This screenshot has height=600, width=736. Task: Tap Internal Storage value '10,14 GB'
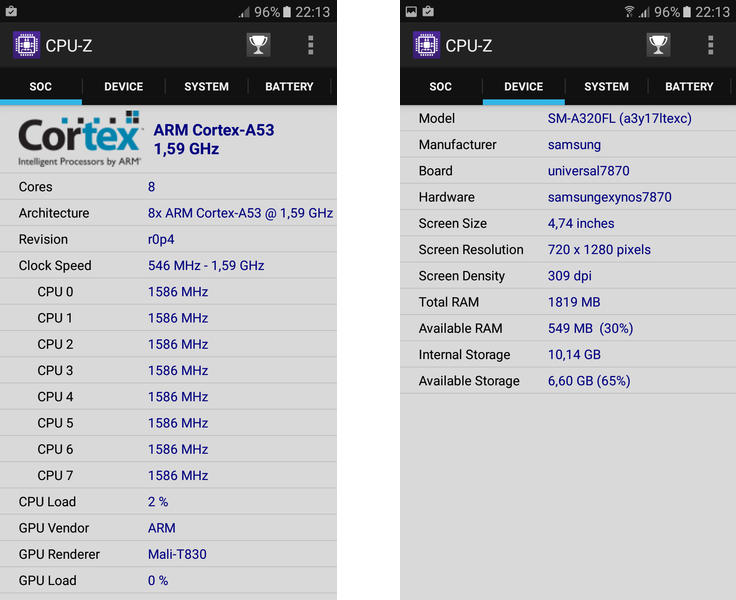[x=574, y=355]
